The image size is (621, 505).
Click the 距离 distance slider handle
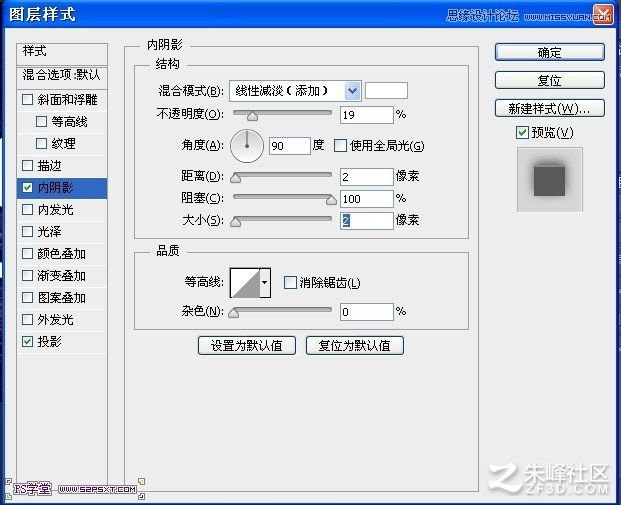point(236,177)
